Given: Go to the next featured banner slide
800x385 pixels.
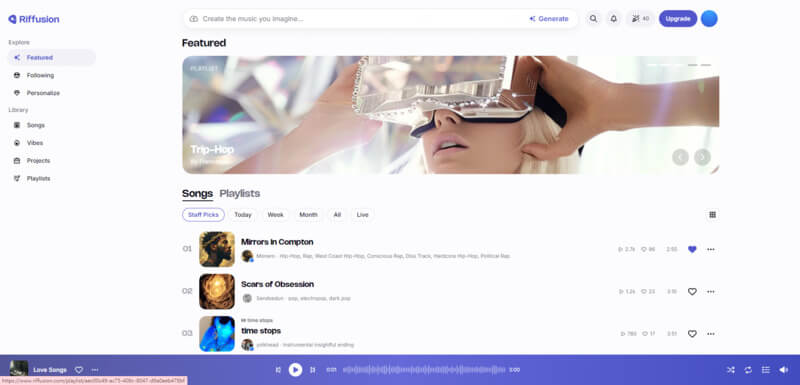Looking at the screenshot, I should (702, 157).
